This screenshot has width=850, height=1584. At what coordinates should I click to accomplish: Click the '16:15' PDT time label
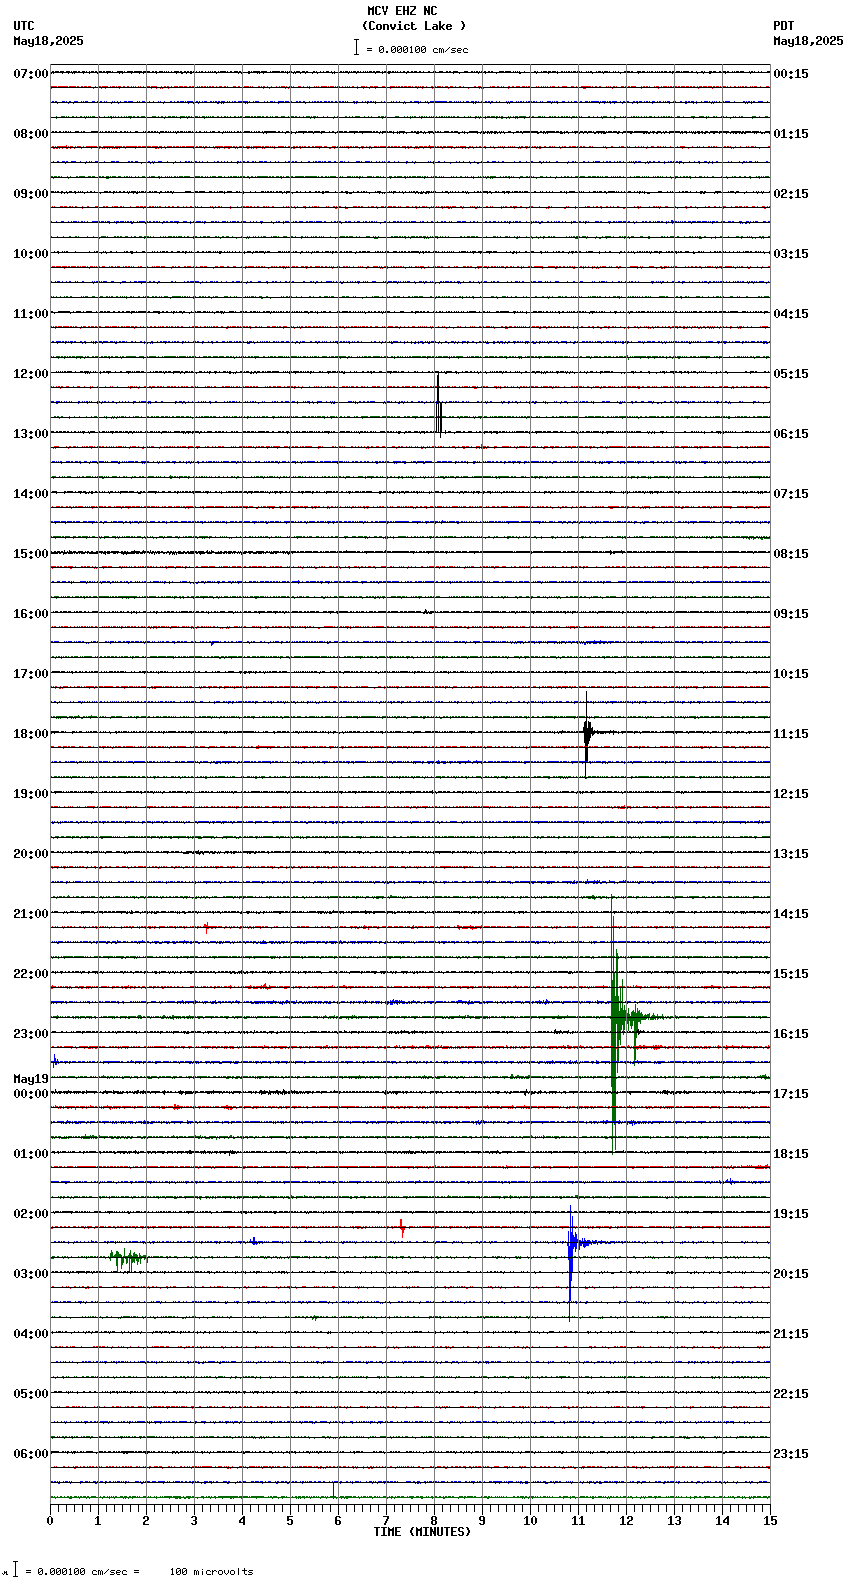pyautogui.click(x=791, y=1034)
